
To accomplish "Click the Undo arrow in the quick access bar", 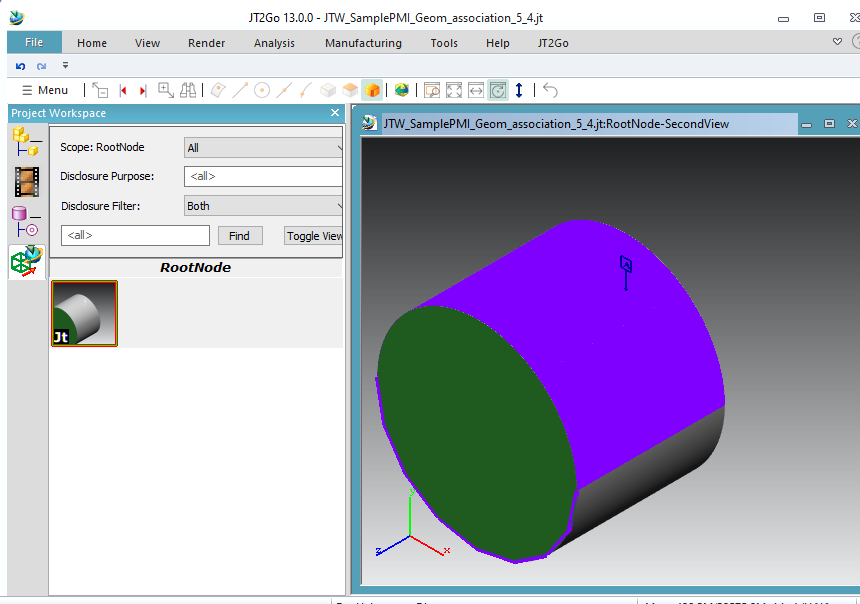I will pos(20,66).
